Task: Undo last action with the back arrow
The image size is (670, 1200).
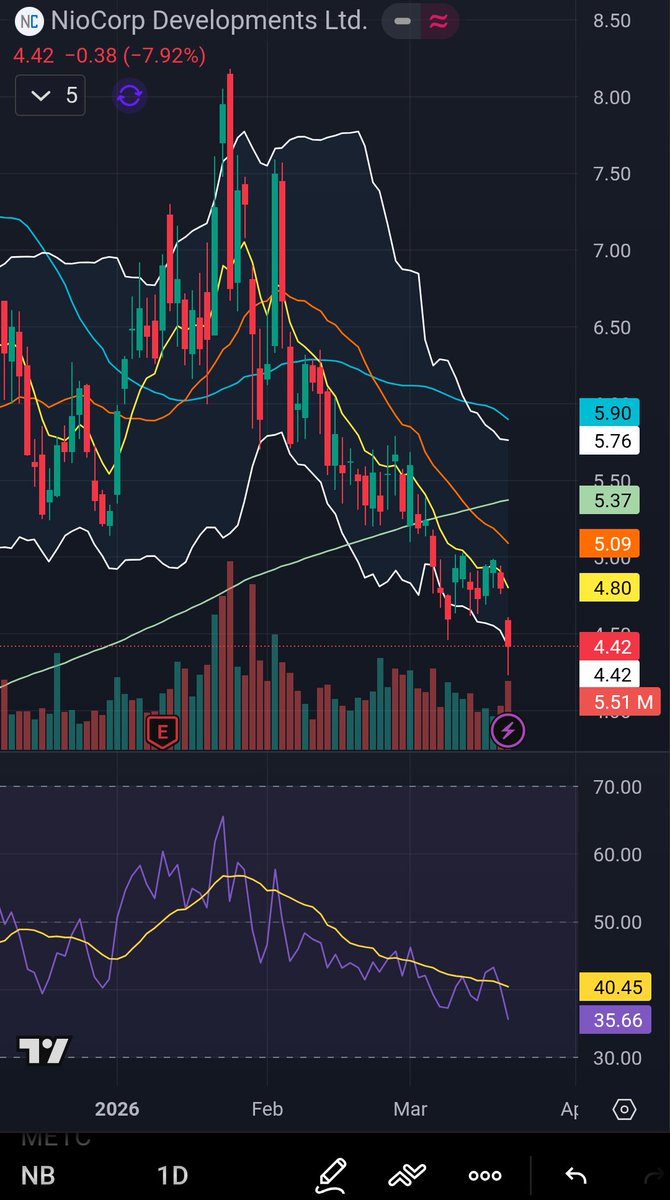Action: pos(575,1175)
